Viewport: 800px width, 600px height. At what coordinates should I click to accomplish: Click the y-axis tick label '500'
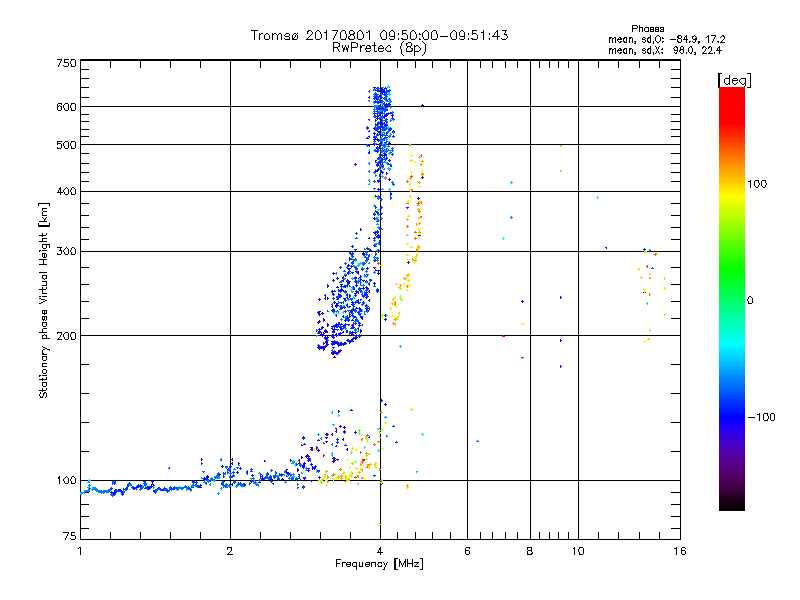(x=66, y=145)
